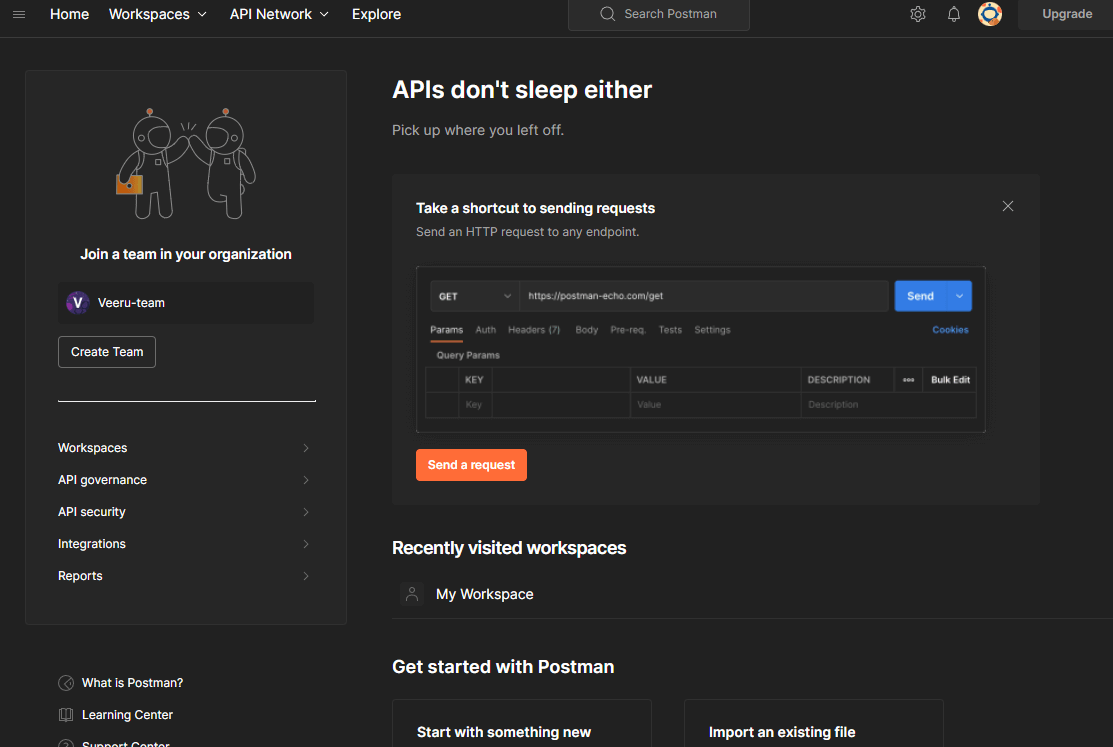Click the What is Postman icon
The image size is (1113, 747).
[66, 683]
